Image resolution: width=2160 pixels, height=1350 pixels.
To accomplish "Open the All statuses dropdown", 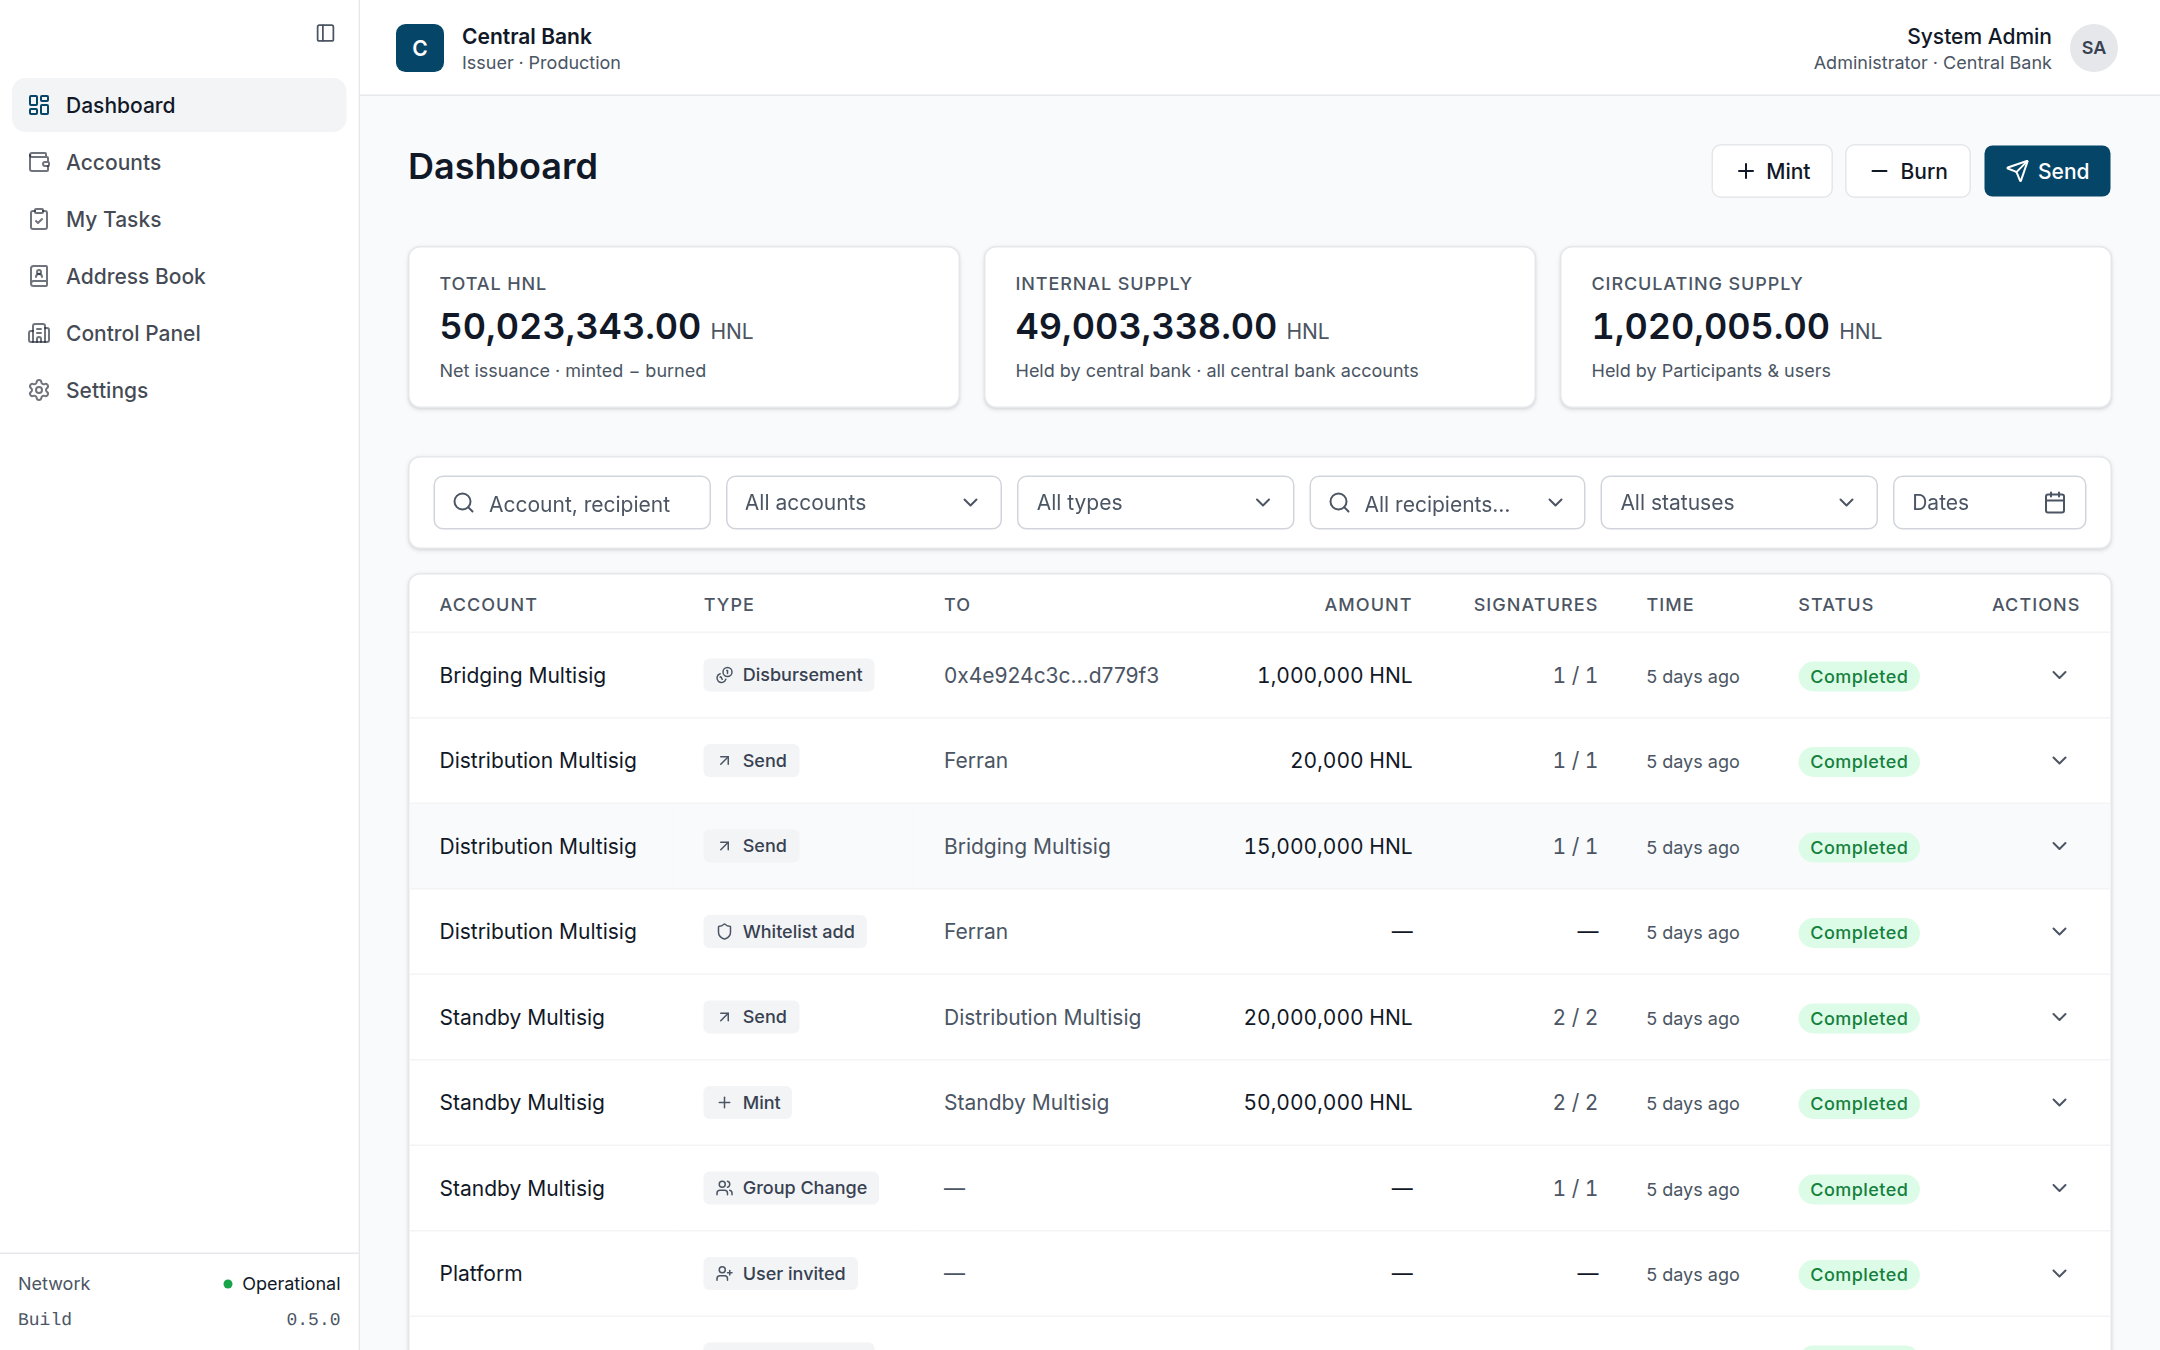I will [1739, 503].
